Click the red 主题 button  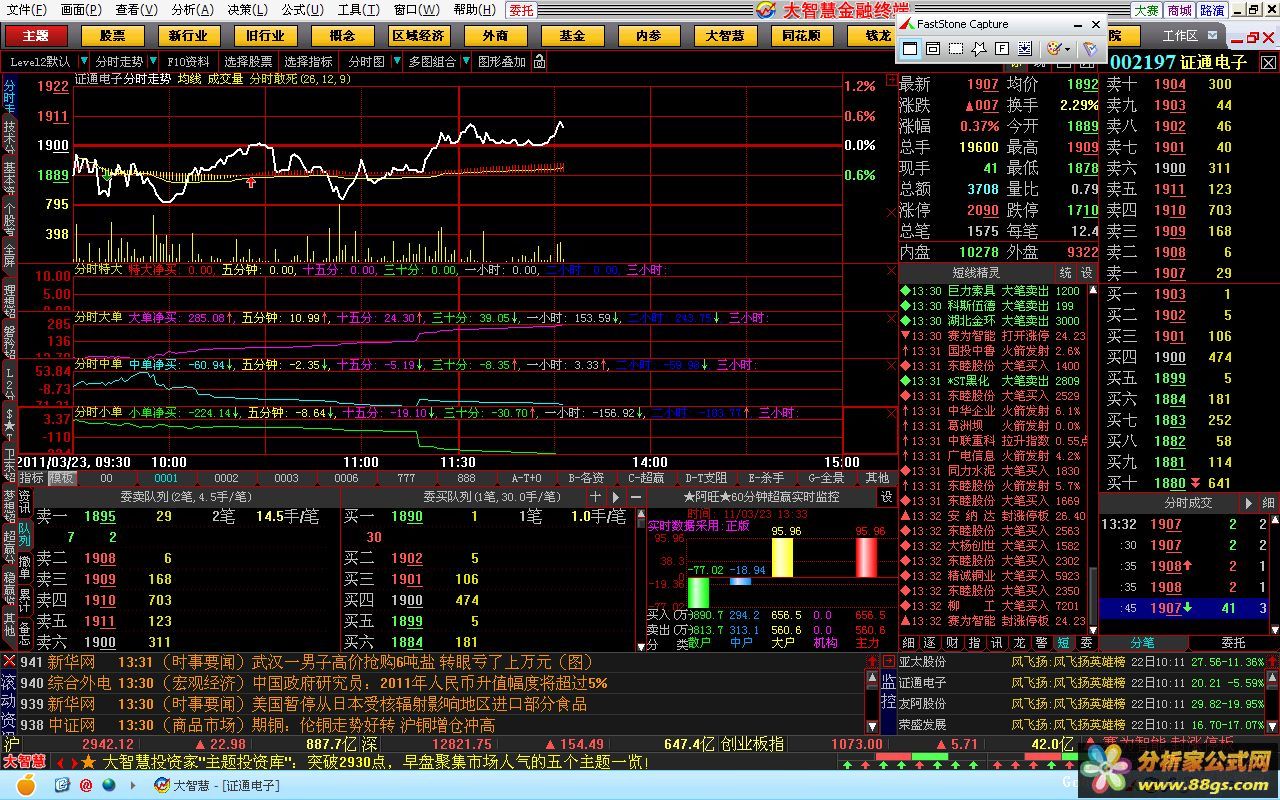35,35
